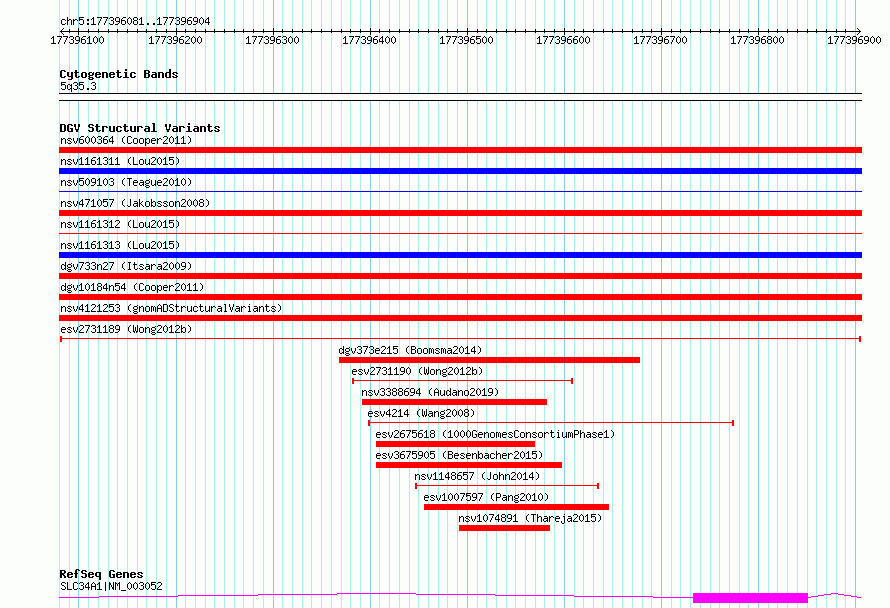The height and width of the screenshot is (608, 890).
Task: Open nsv4121253 (gnomADStructuralVariants) label
Action: tap(171, 308)
